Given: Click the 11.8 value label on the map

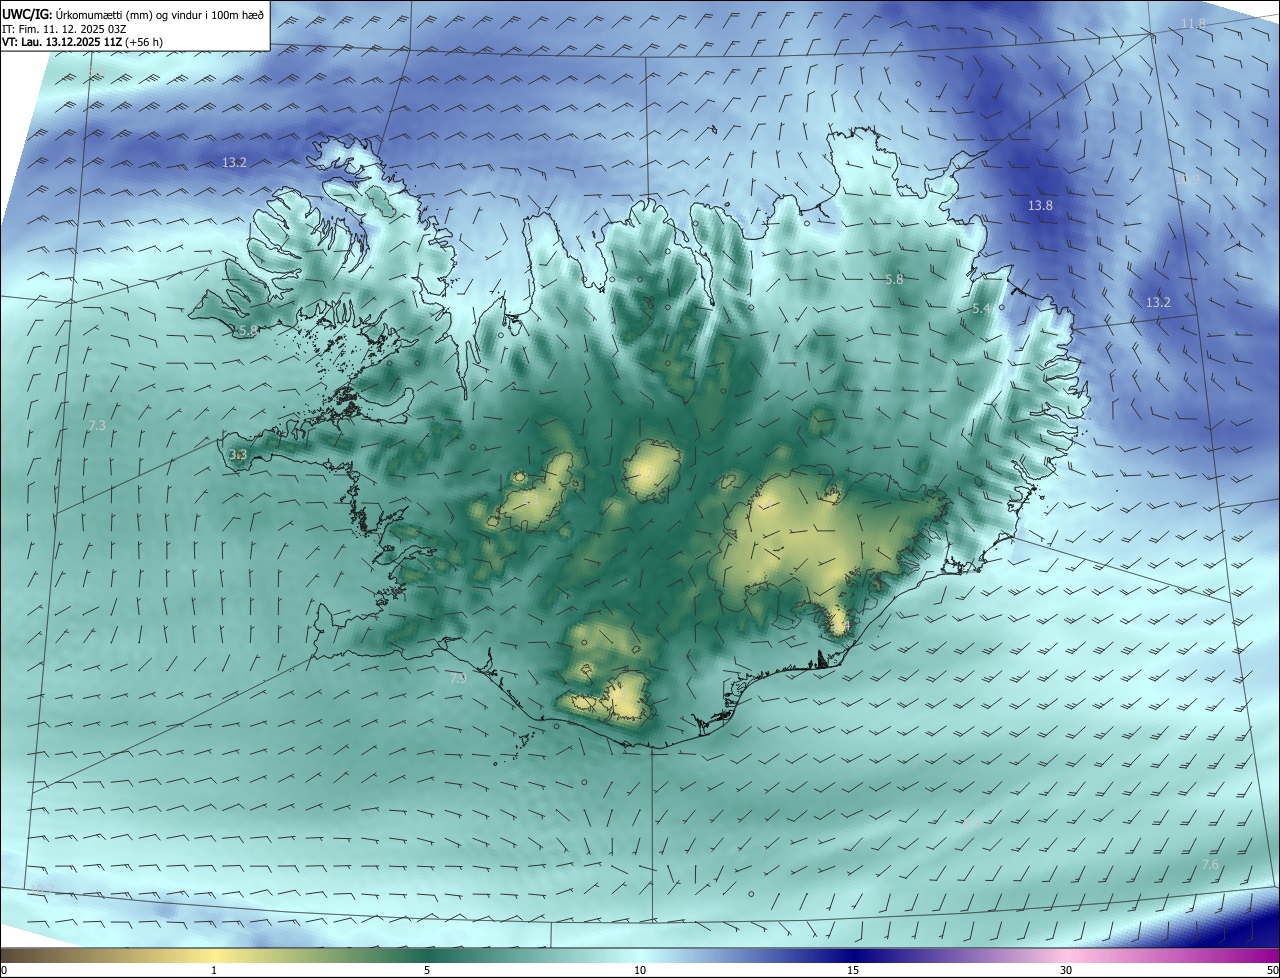Looking at the screenshot, I should tap(1193, 24).
